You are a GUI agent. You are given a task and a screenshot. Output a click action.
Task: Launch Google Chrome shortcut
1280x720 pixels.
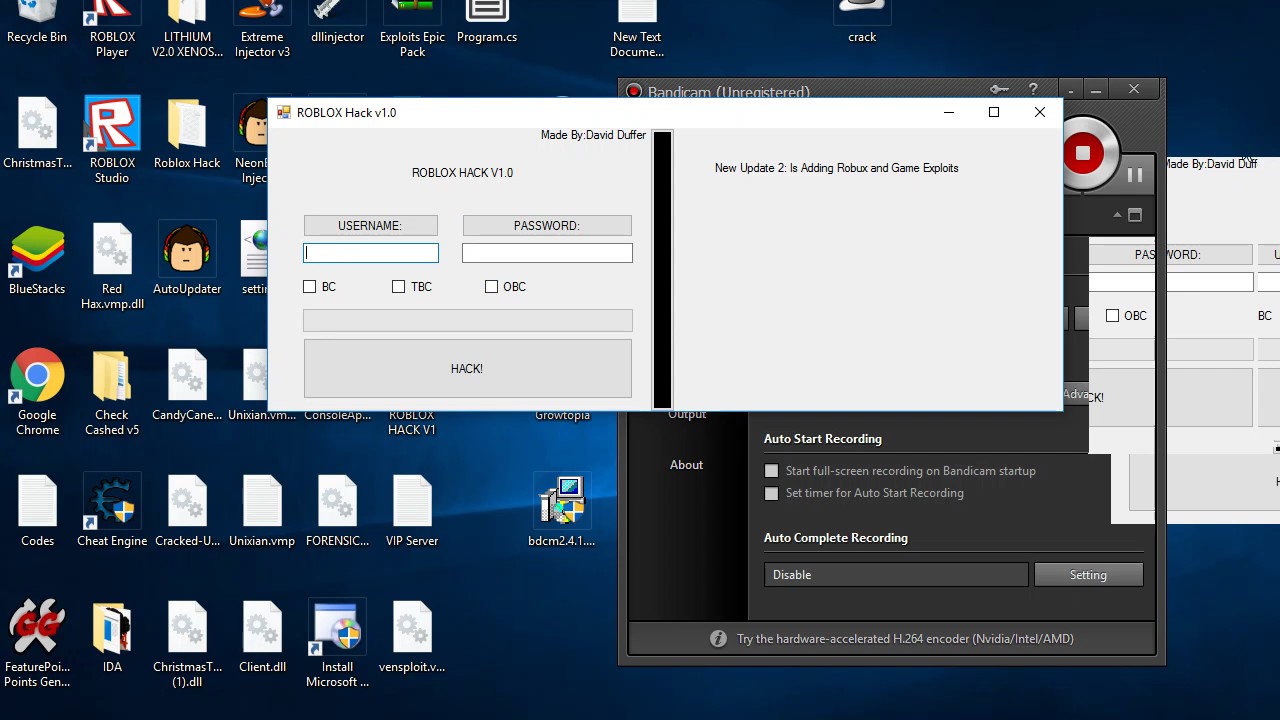pyautogui.click(x=37, y=392)
